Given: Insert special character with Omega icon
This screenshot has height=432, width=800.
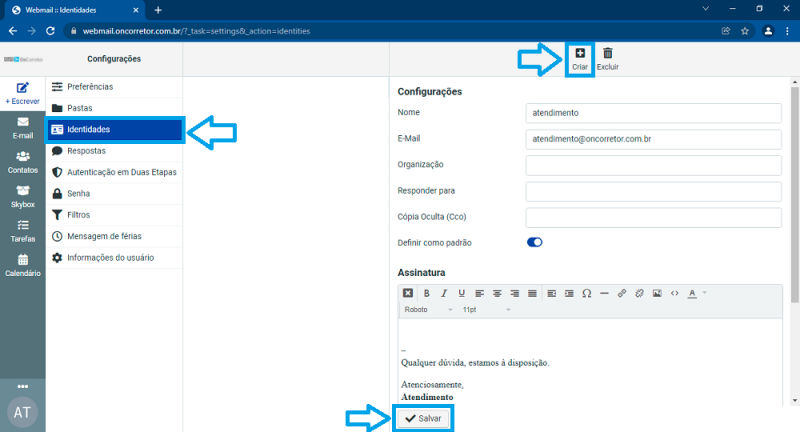Looking at the screenshot, I should (x=586, y=293).
